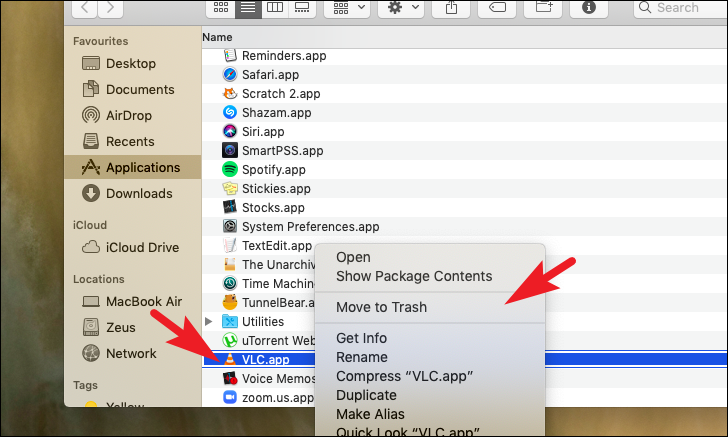Click the Time Machine app icon
Viewport: 728px width, 437px height.
[230, 283]
